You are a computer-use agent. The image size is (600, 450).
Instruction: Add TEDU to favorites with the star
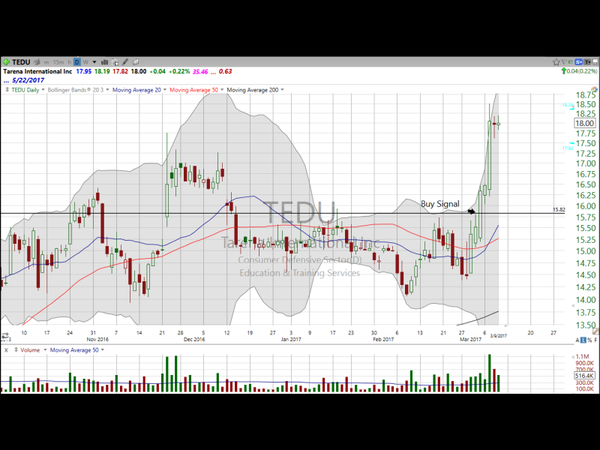[556, 62]
